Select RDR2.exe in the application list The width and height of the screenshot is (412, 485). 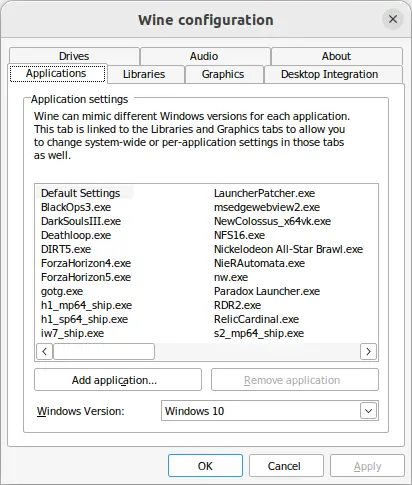237,305
